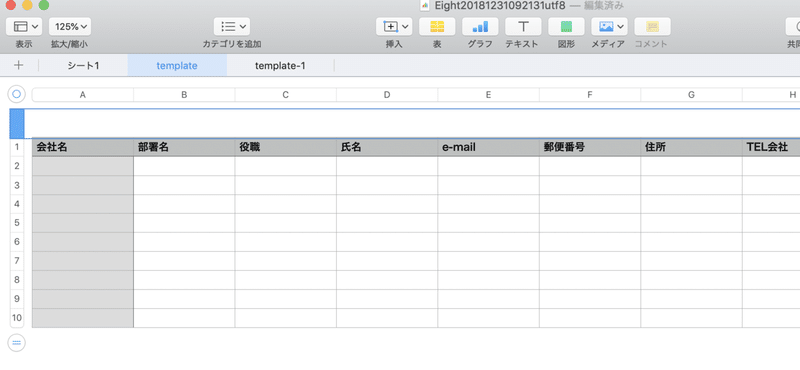Click the 部署名 header cell
This screenshot has height=370, width=800.
tap(184, 147)
